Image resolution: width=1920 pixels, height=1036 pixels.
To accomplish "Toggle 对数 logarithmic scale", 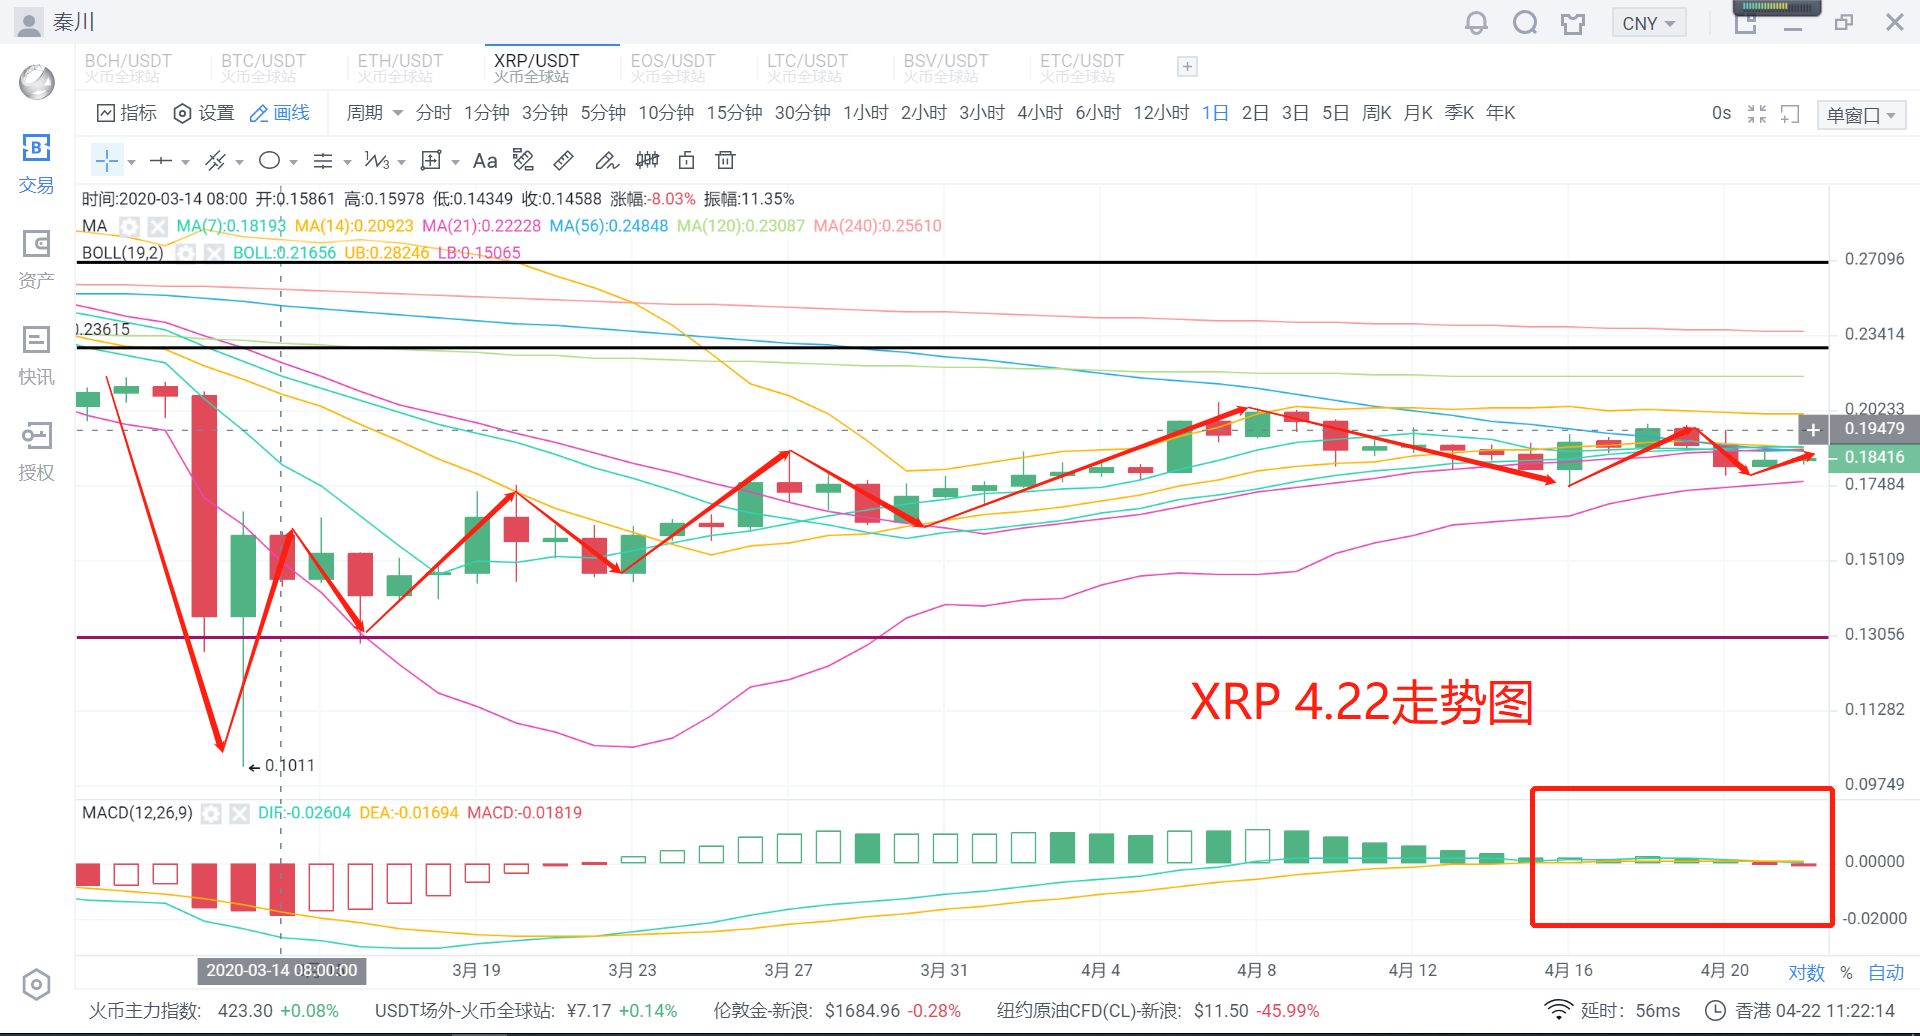I will 1806,972.
